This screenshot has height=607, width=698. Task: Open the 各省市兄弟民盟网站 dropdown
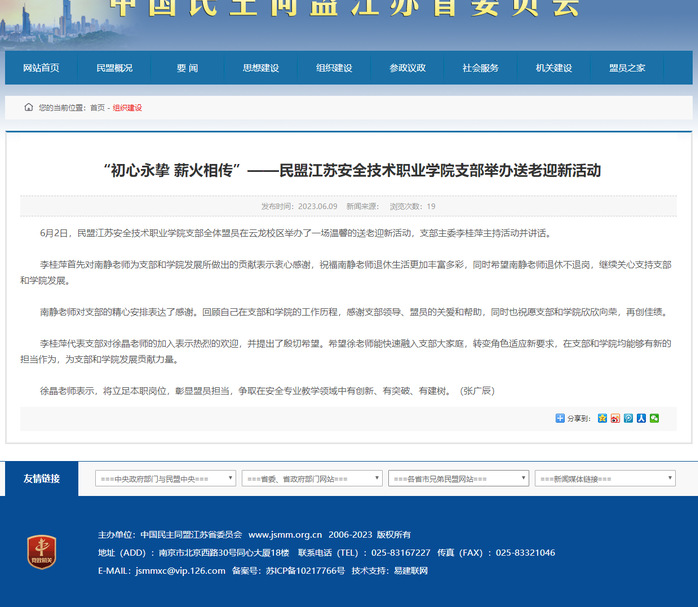point(458,479)
